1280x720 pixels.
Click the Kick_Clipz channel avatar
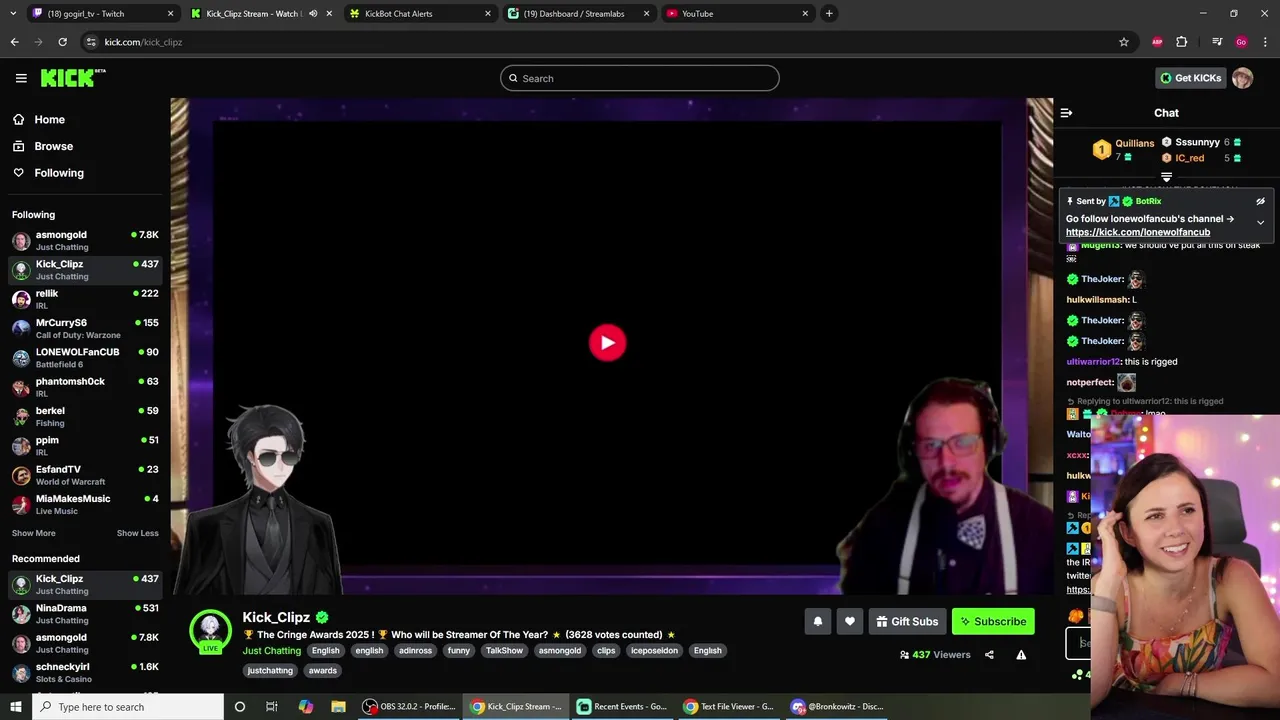tap(210, 630)
